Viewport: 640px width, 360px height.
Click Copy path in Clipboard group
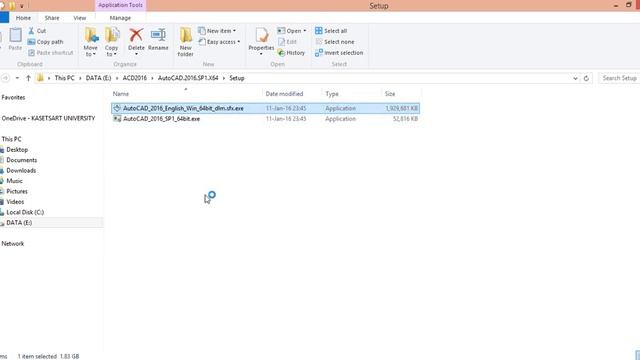45,42
